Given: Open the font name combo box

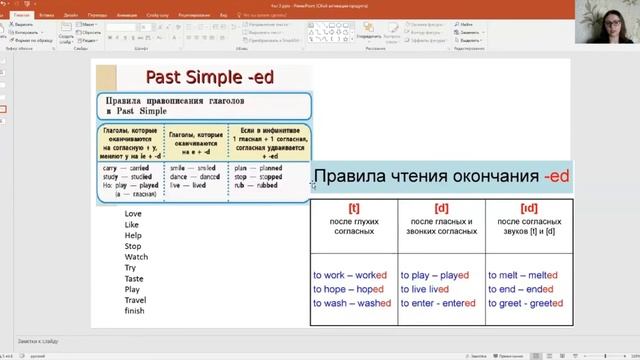Looking at the screenshot, I should 121,27.
